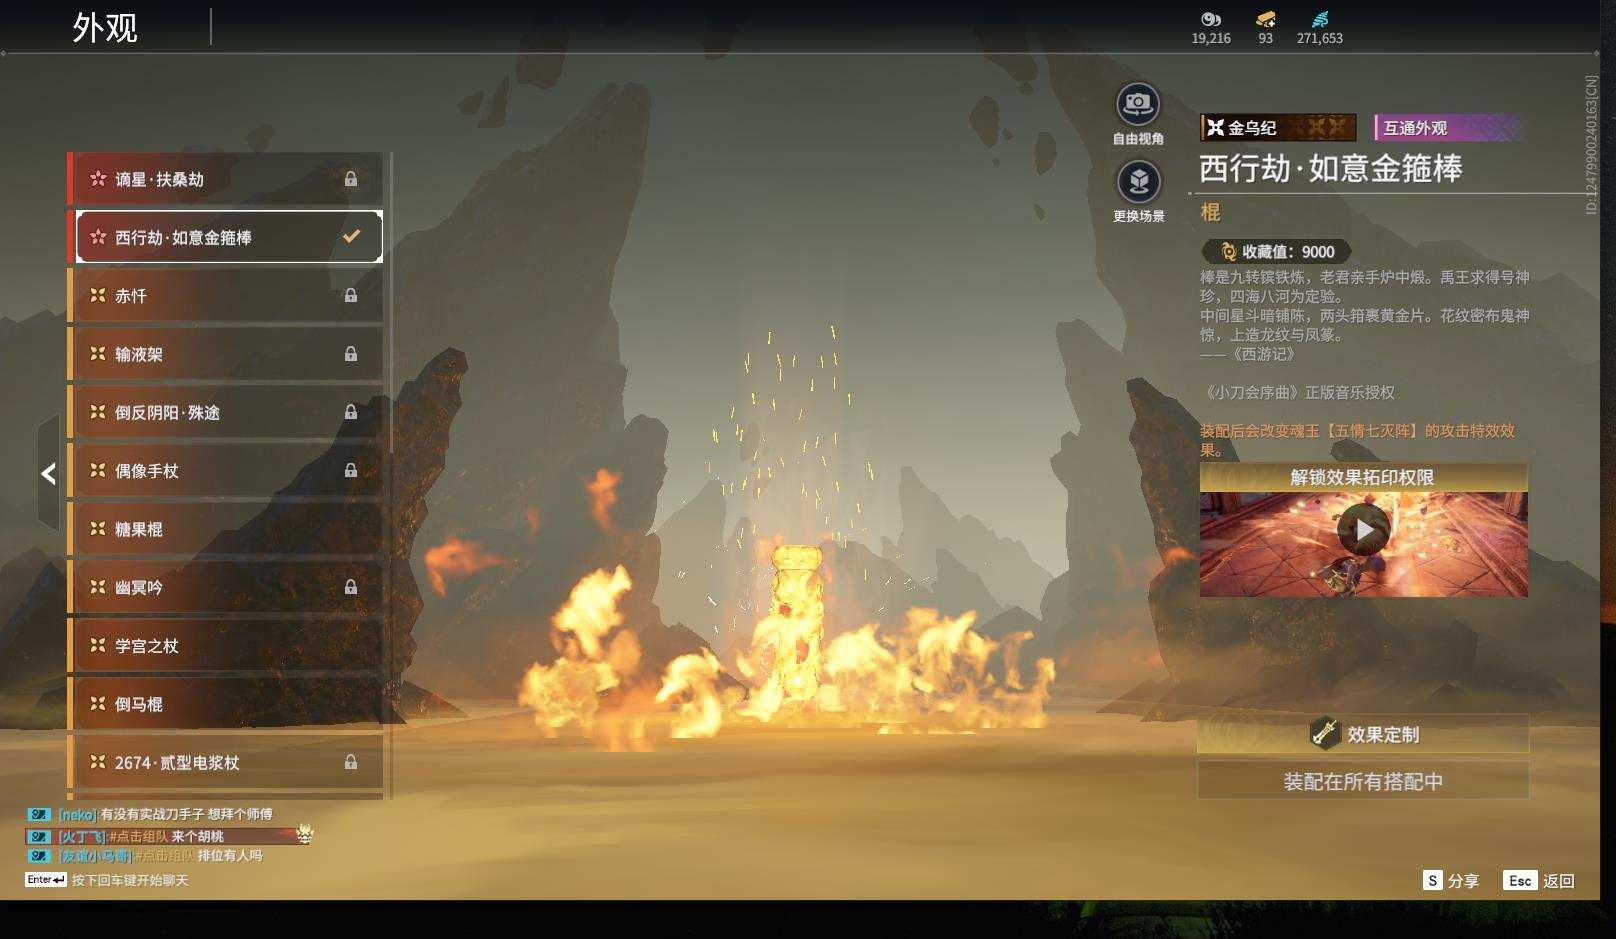Select the 倒反阴阳·殊途 skin entry
This screenshot has height=939, width=1616.
(x=226, y=412)
